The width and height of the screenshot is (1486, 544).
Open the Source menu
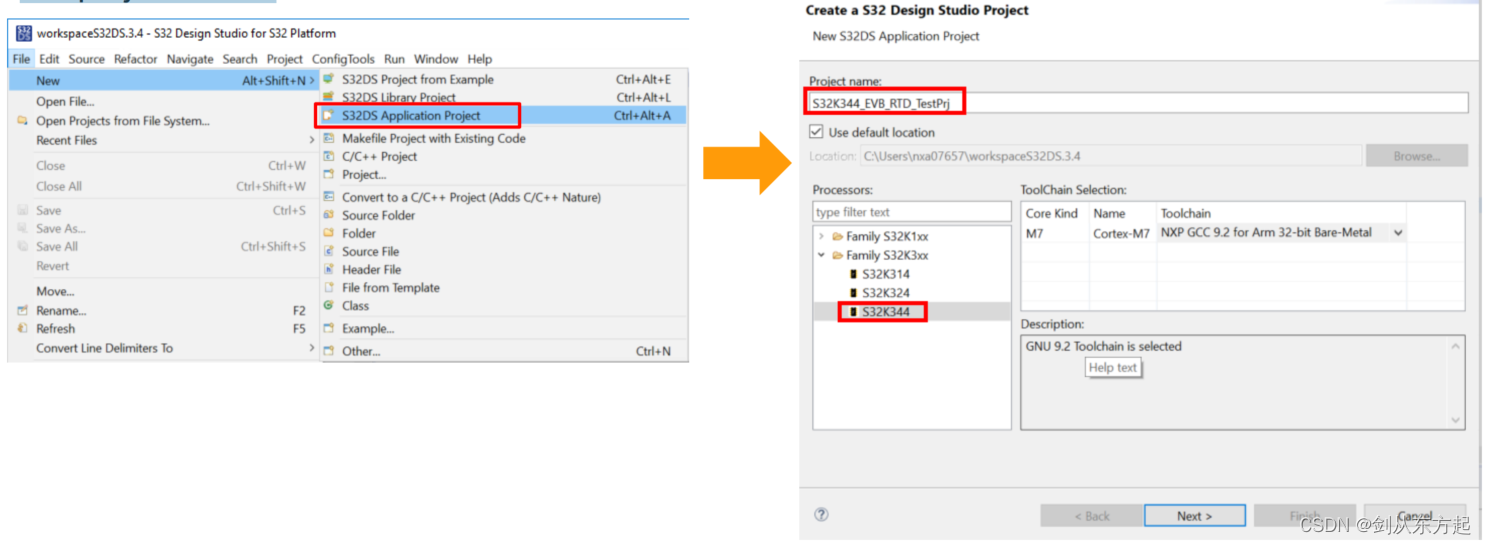[x=87, y=59]
